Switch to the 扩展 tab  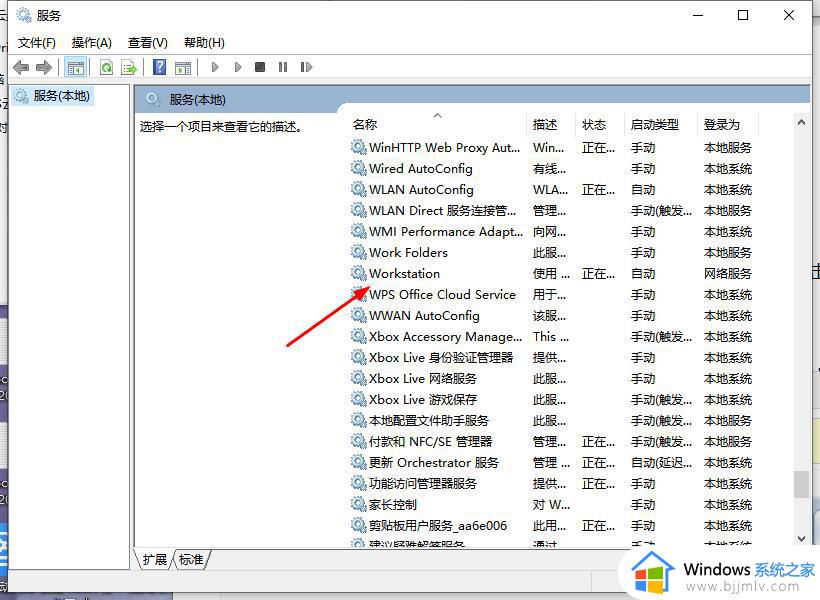pyautogui.click(x=155, y=559)
